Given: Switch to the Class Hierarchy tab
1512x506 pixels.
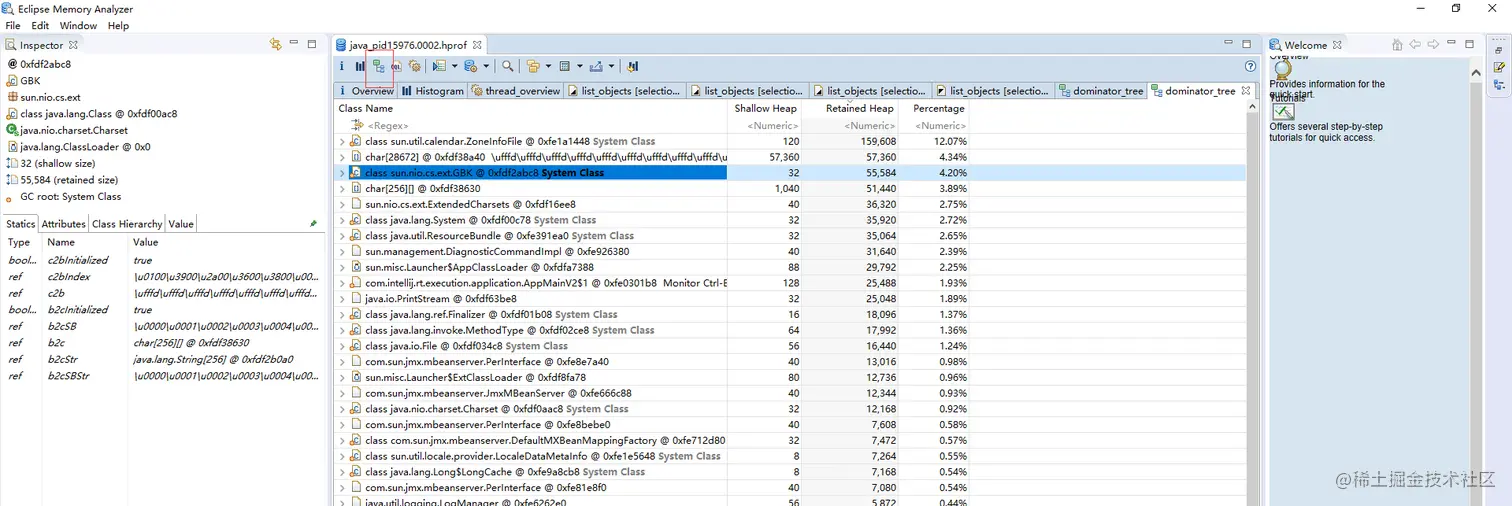Looking at the screenshot, I should pyautogui.click(x=127, y=224).
